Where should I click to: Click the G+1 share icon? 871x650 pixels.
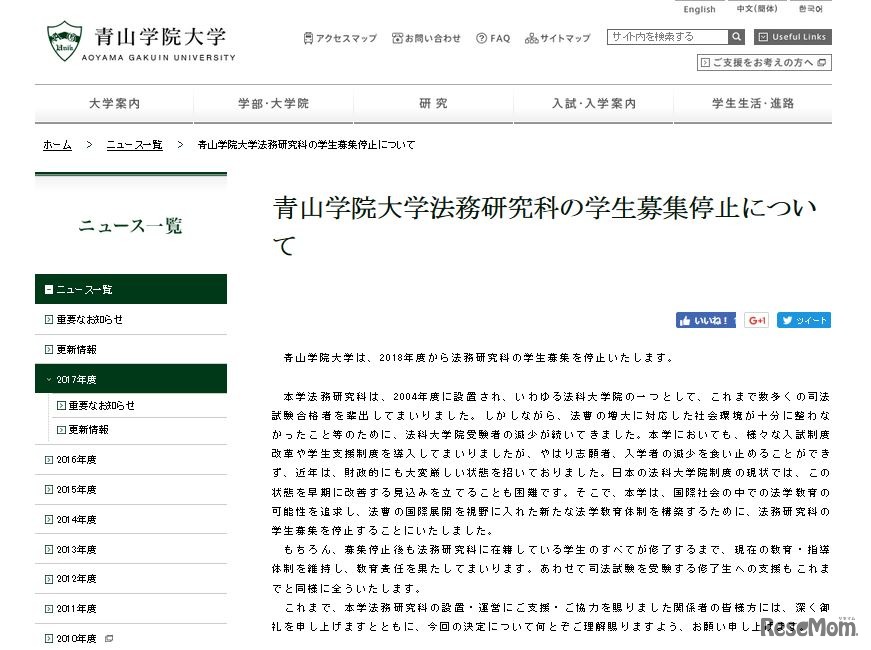click(x=755, y=320)
